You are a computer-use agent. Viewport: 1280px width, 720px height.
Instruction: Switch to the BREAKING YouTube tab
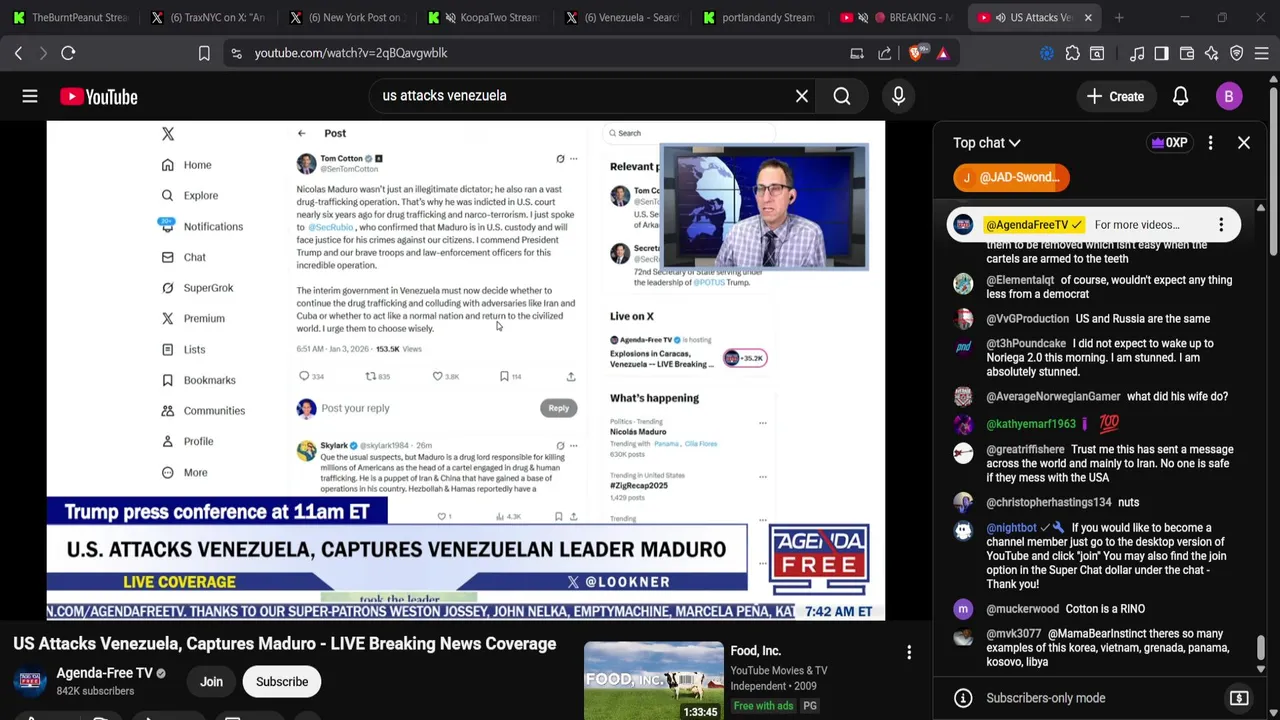896,17
